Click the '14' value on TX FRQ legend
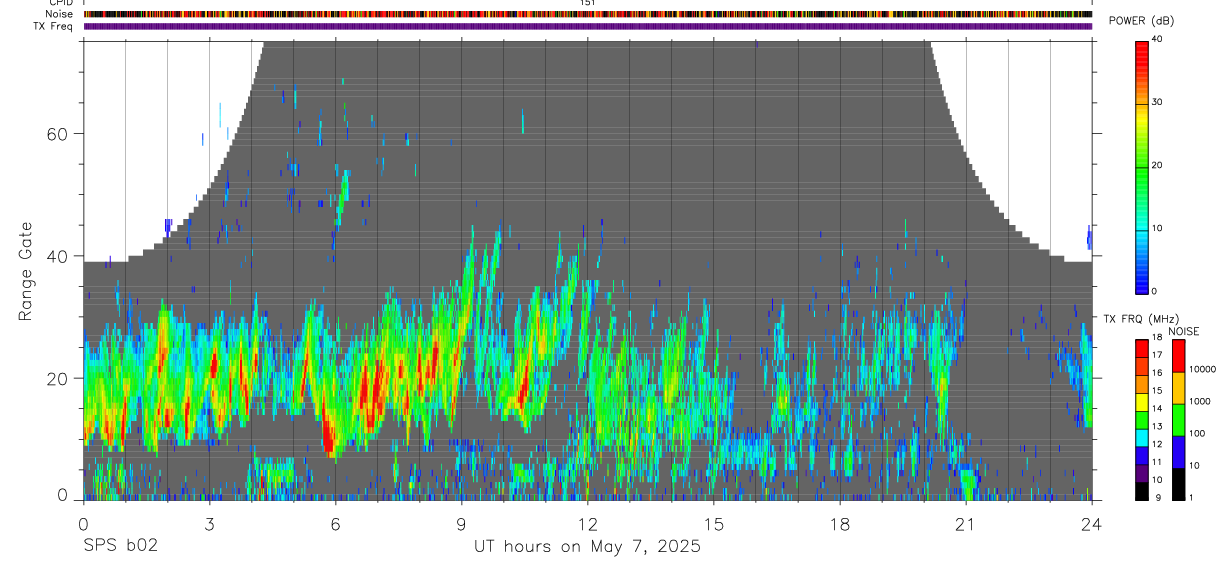The image size is (1228, 567). pos(1156,408)
